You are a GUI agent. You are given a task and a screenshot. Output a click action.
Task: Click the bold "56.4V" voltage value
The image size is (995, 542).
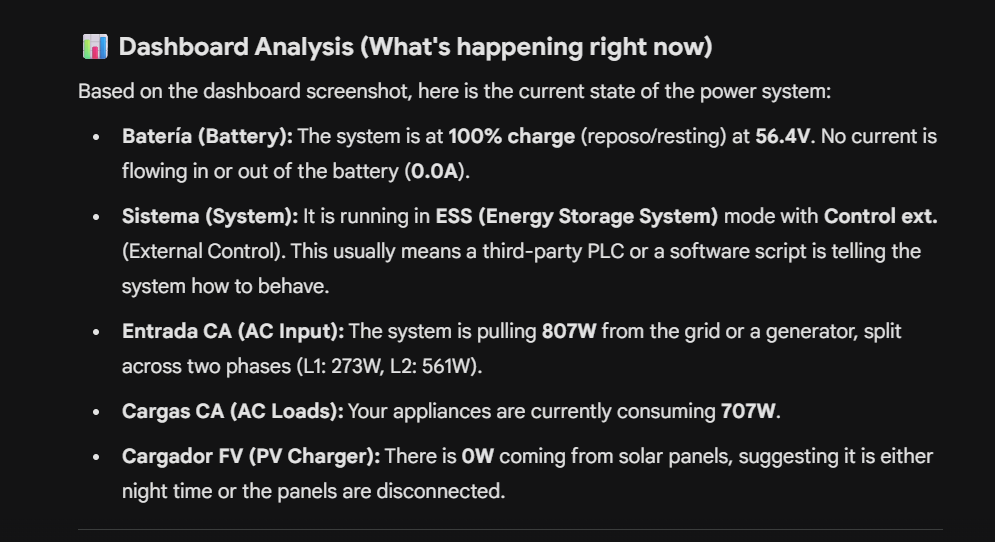783,136
